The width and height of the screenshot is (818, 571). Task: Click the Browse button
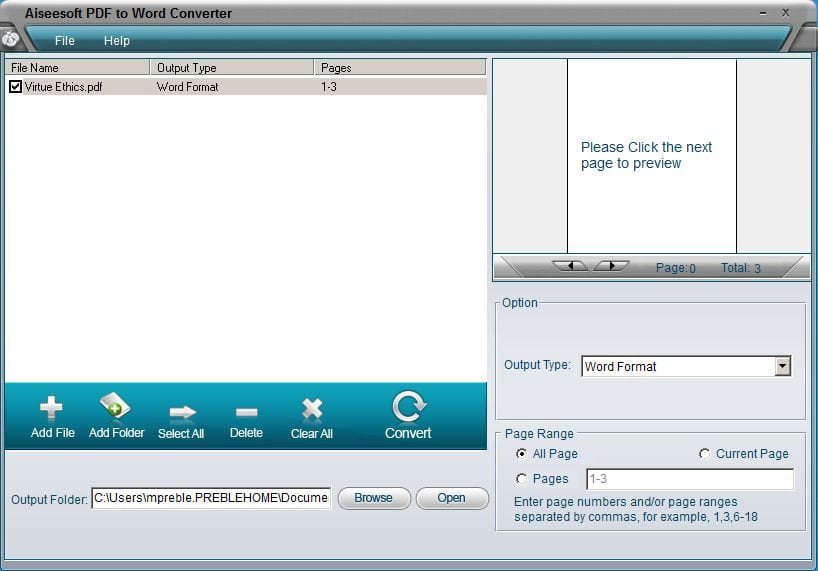click(x=373, y=498)
